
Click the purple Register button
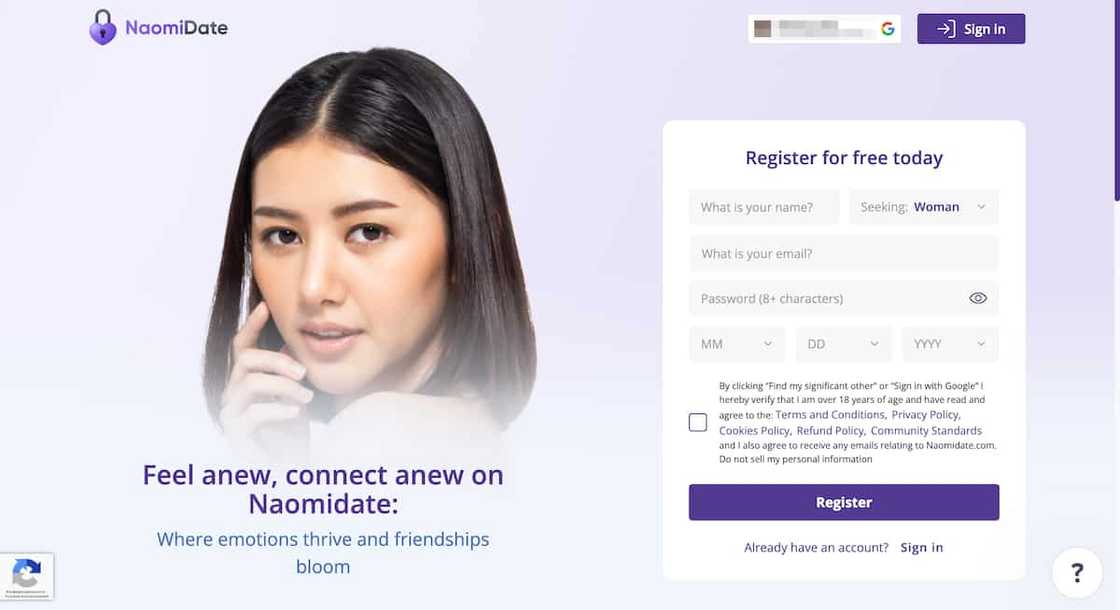(844, 502)
